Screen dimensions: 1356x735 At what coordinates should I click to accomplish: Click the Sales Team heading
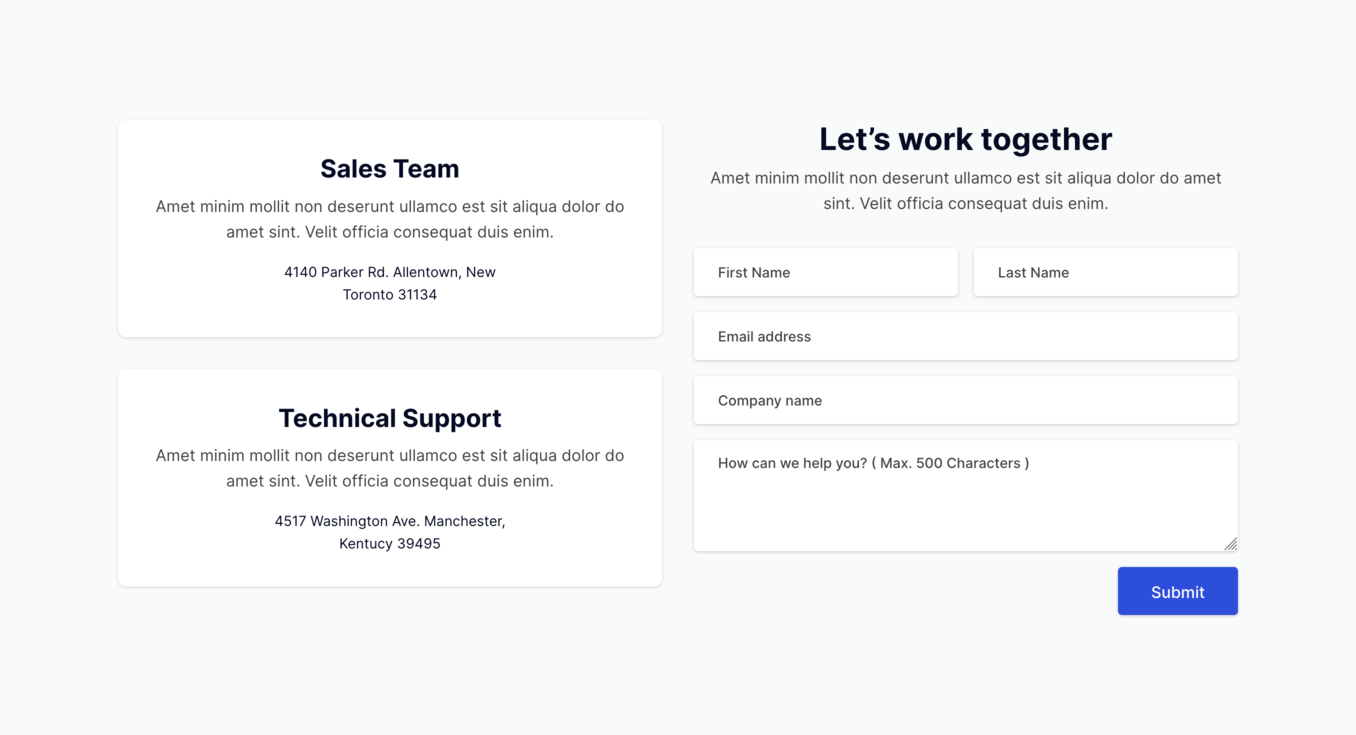pyautogui.click(x=390, y=169)
